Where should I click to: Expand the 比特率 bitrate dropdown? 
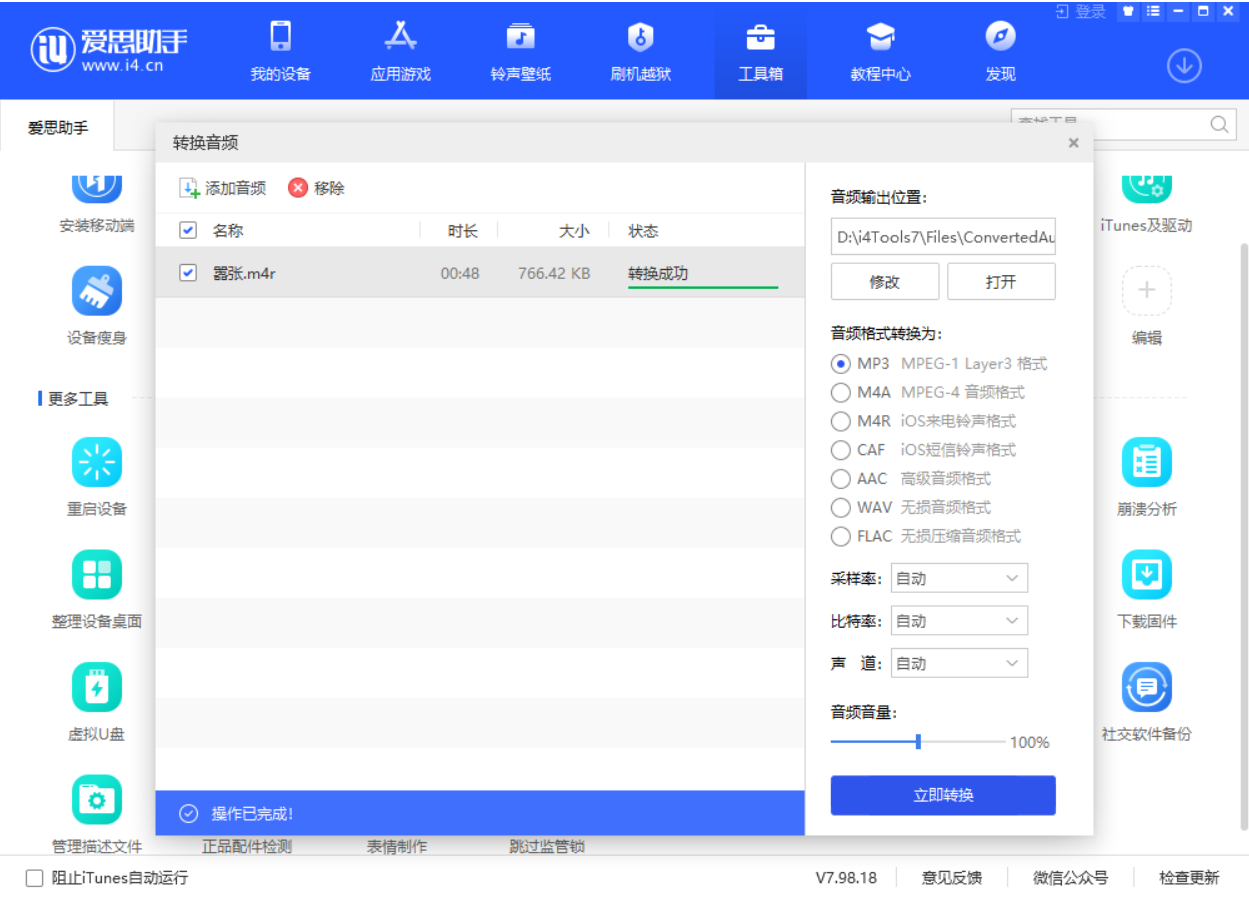pos(958,620)
